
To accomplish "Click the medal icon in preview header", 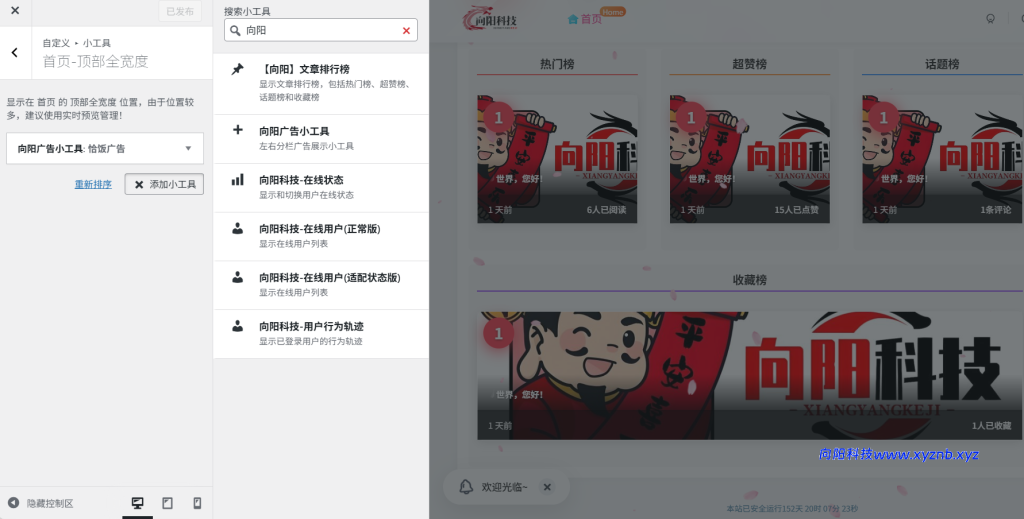I will [x=991, y=19].
